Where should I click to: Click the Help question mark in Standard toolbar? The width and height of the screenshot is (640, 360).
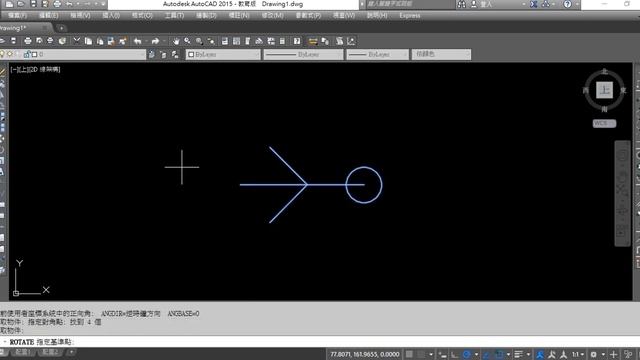297,41
